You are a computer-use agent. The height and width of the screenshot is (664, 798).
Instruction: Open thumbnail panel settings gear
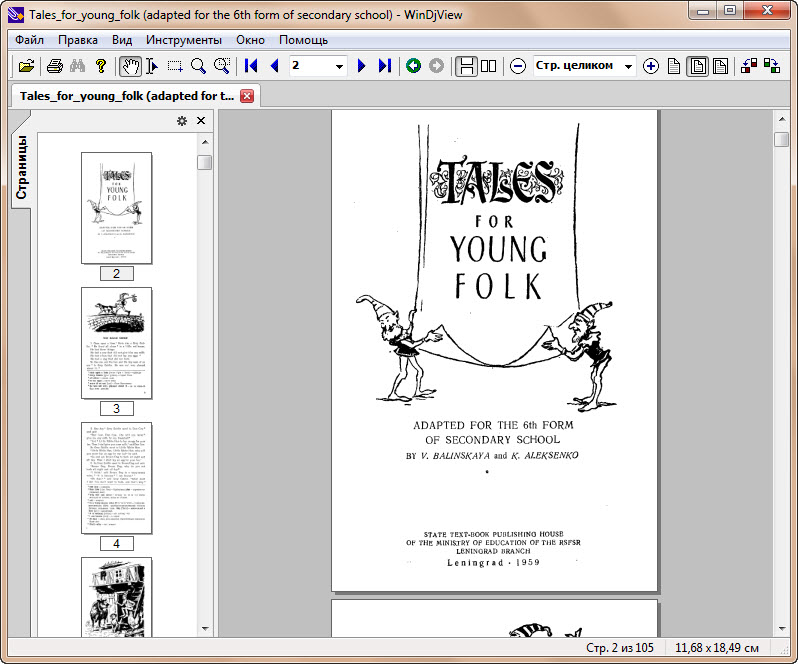[x=182, y=121]
